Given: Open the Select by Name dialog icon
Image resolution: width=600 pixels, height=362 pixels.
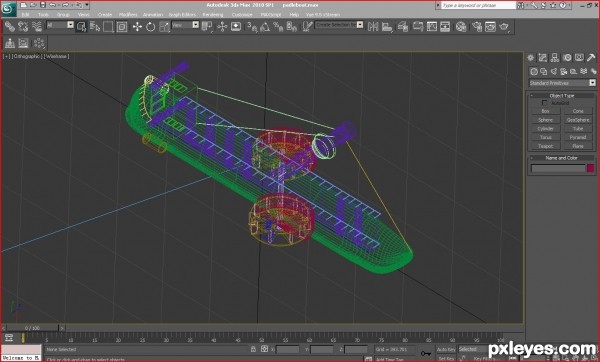Looking at the screenshot, I should 95,26.
